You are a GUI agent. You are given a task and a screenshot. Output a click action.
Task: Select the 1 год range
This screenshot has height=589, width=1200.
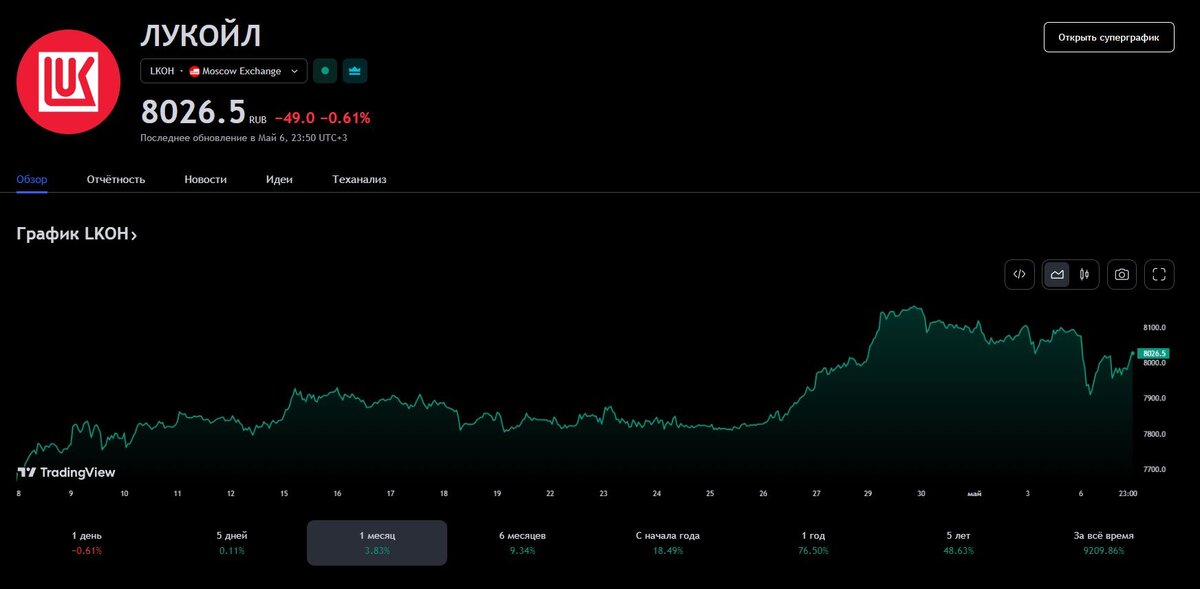[812, 543]
